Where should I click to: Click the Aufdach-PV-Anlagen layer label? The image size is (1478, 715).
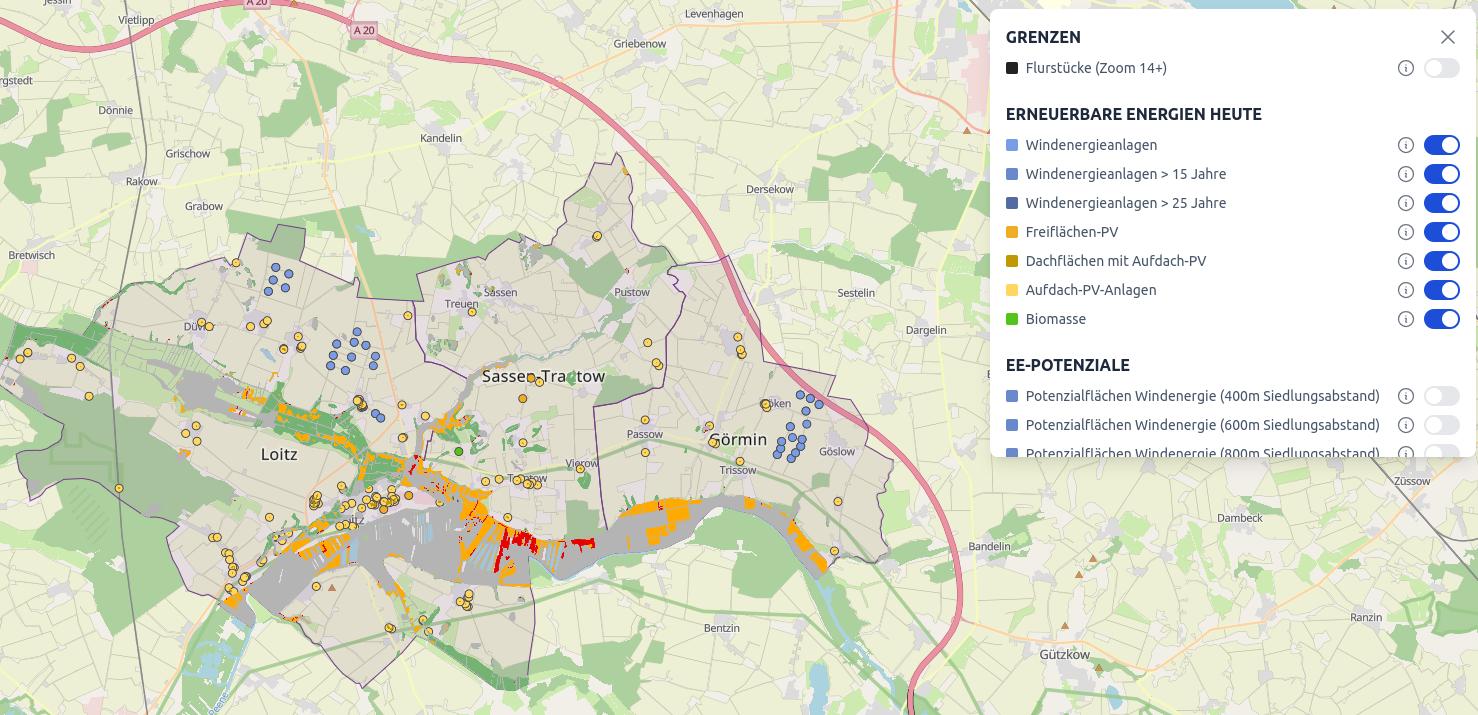coord(1090,290)
